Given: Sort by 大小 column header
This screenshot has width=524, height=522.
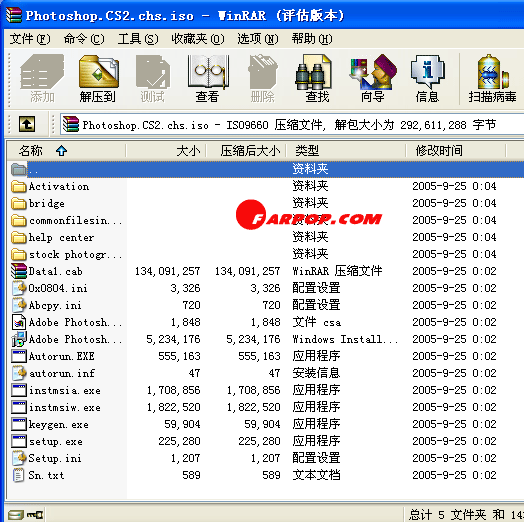Looking at the screenshot, I should point(166,151).
